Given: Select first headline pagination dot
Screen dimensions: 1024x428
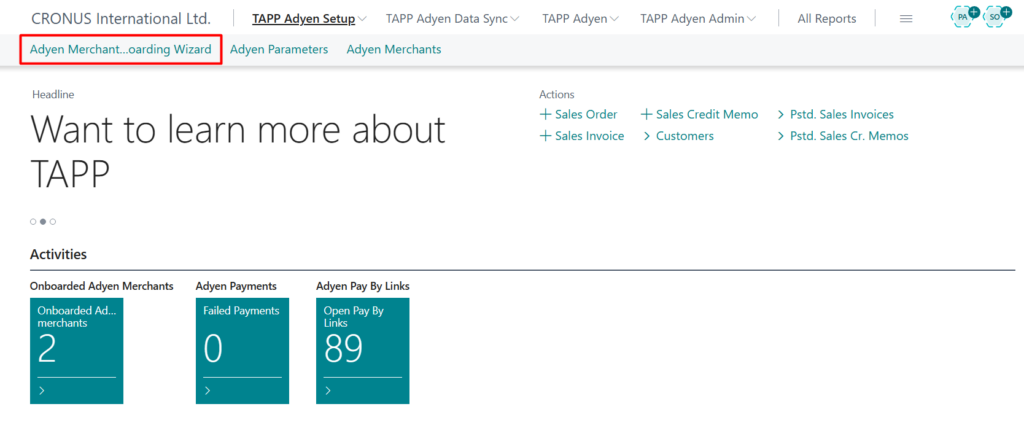Looking at the screenshot, I should coord(33,221).
